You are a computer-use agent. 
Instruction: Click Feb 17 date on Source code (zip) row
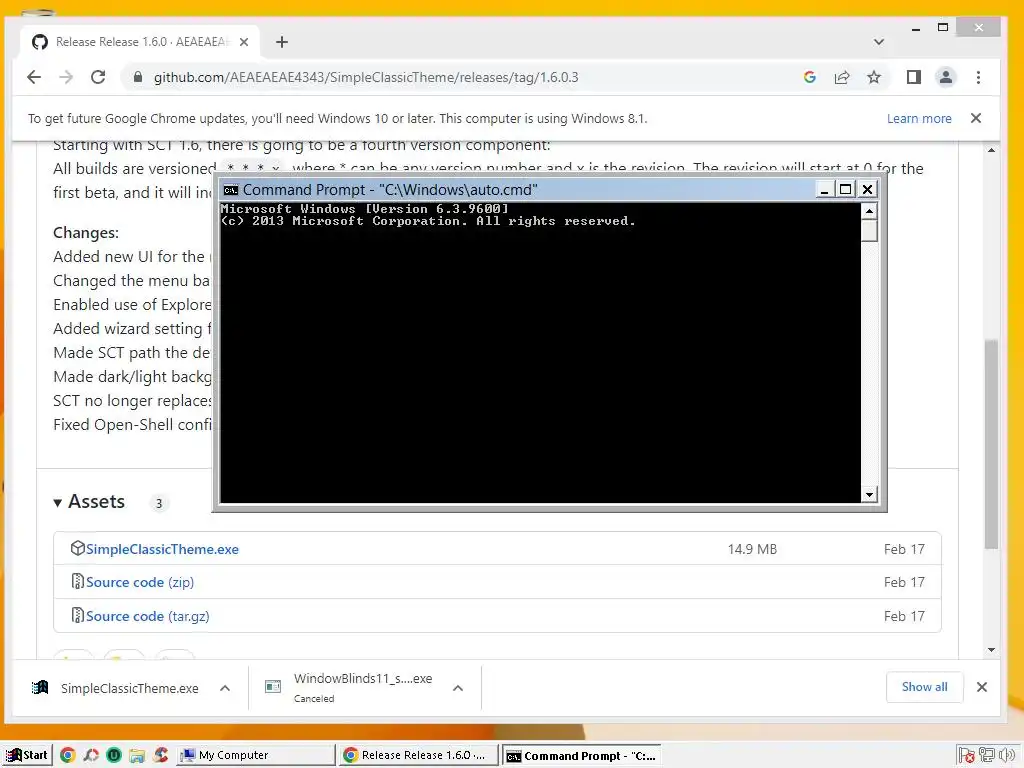pyautogui.click(x=904, y=582)
